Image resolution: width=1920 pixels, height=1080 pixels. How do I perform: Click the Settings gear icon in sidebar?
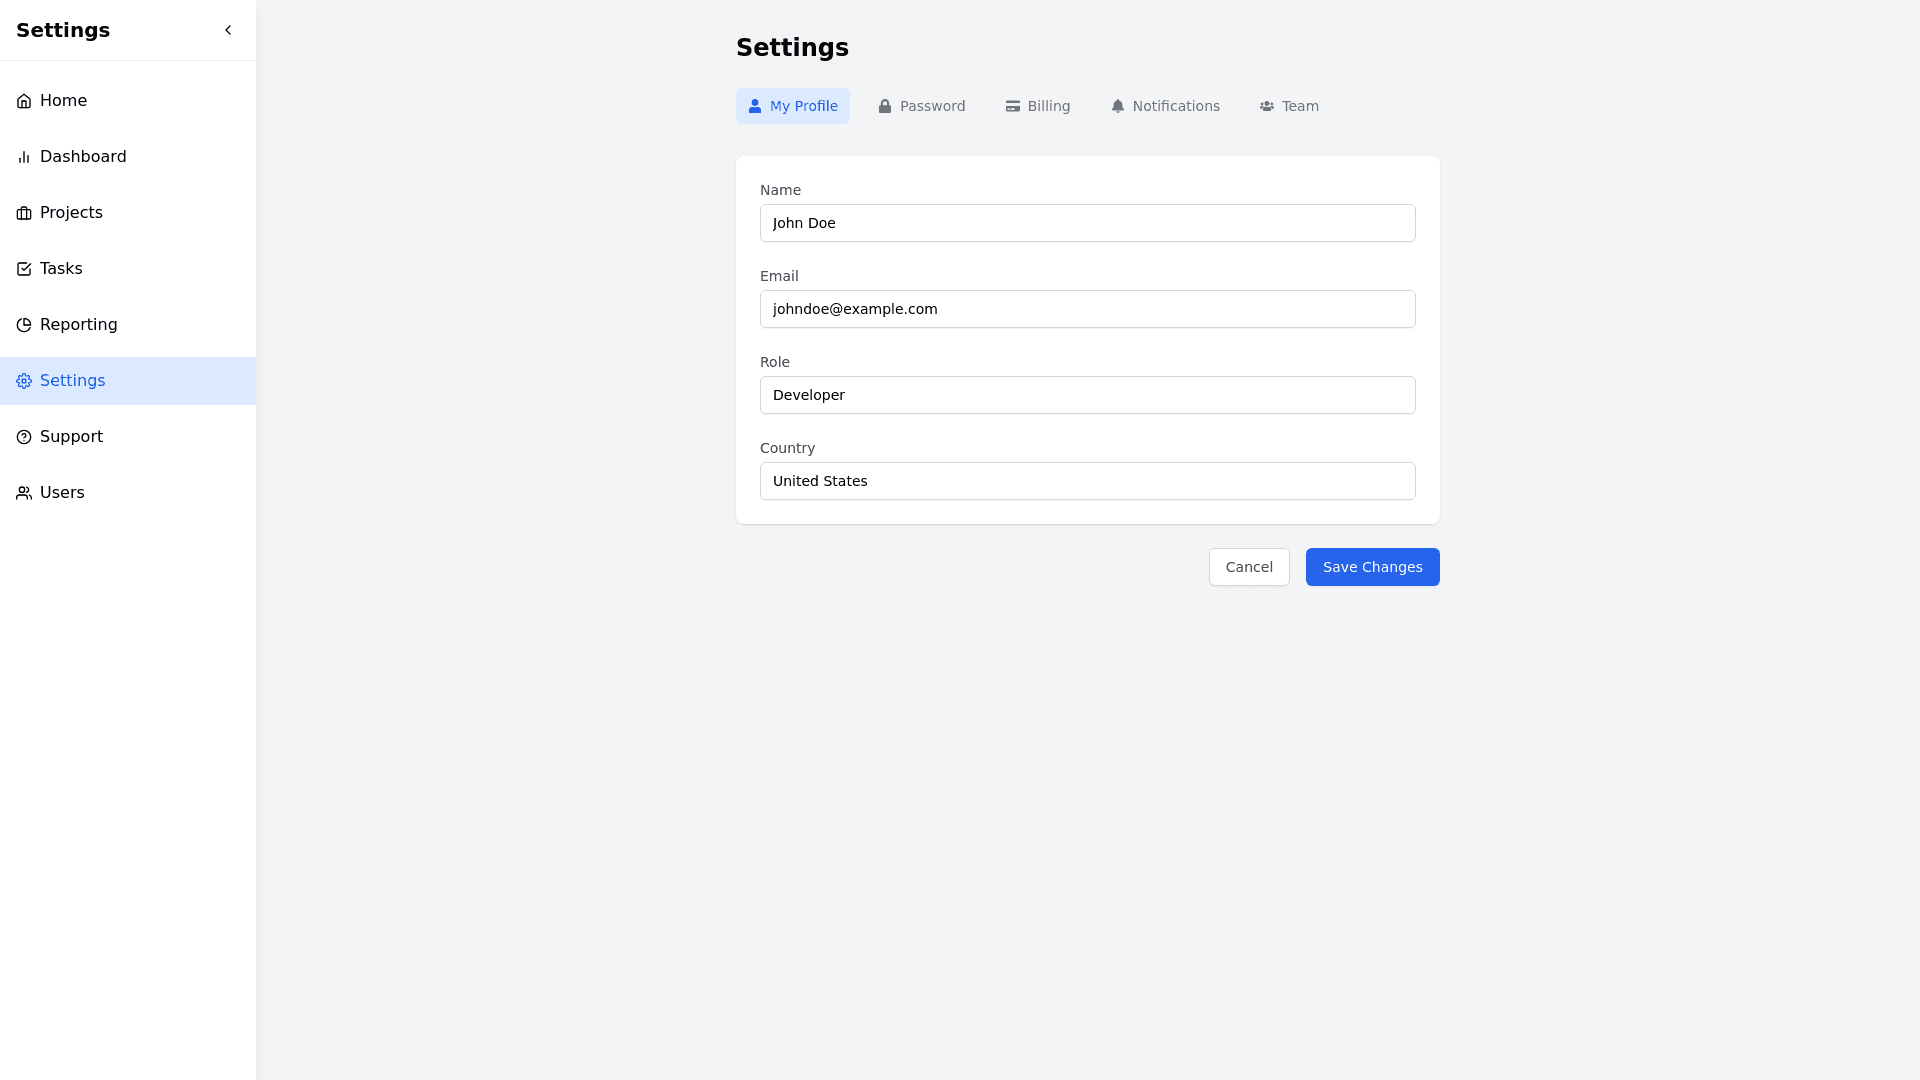click(x=24, y=381)
